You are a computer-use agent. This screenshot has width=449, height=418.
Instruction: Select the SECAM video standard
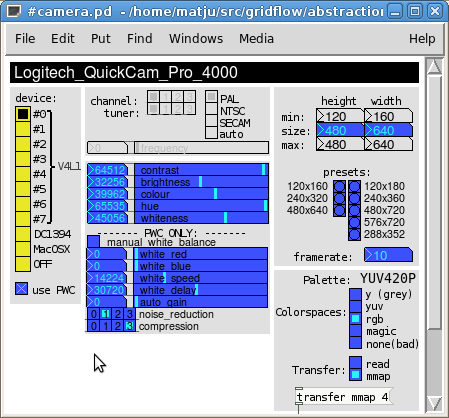coord(211,121)
